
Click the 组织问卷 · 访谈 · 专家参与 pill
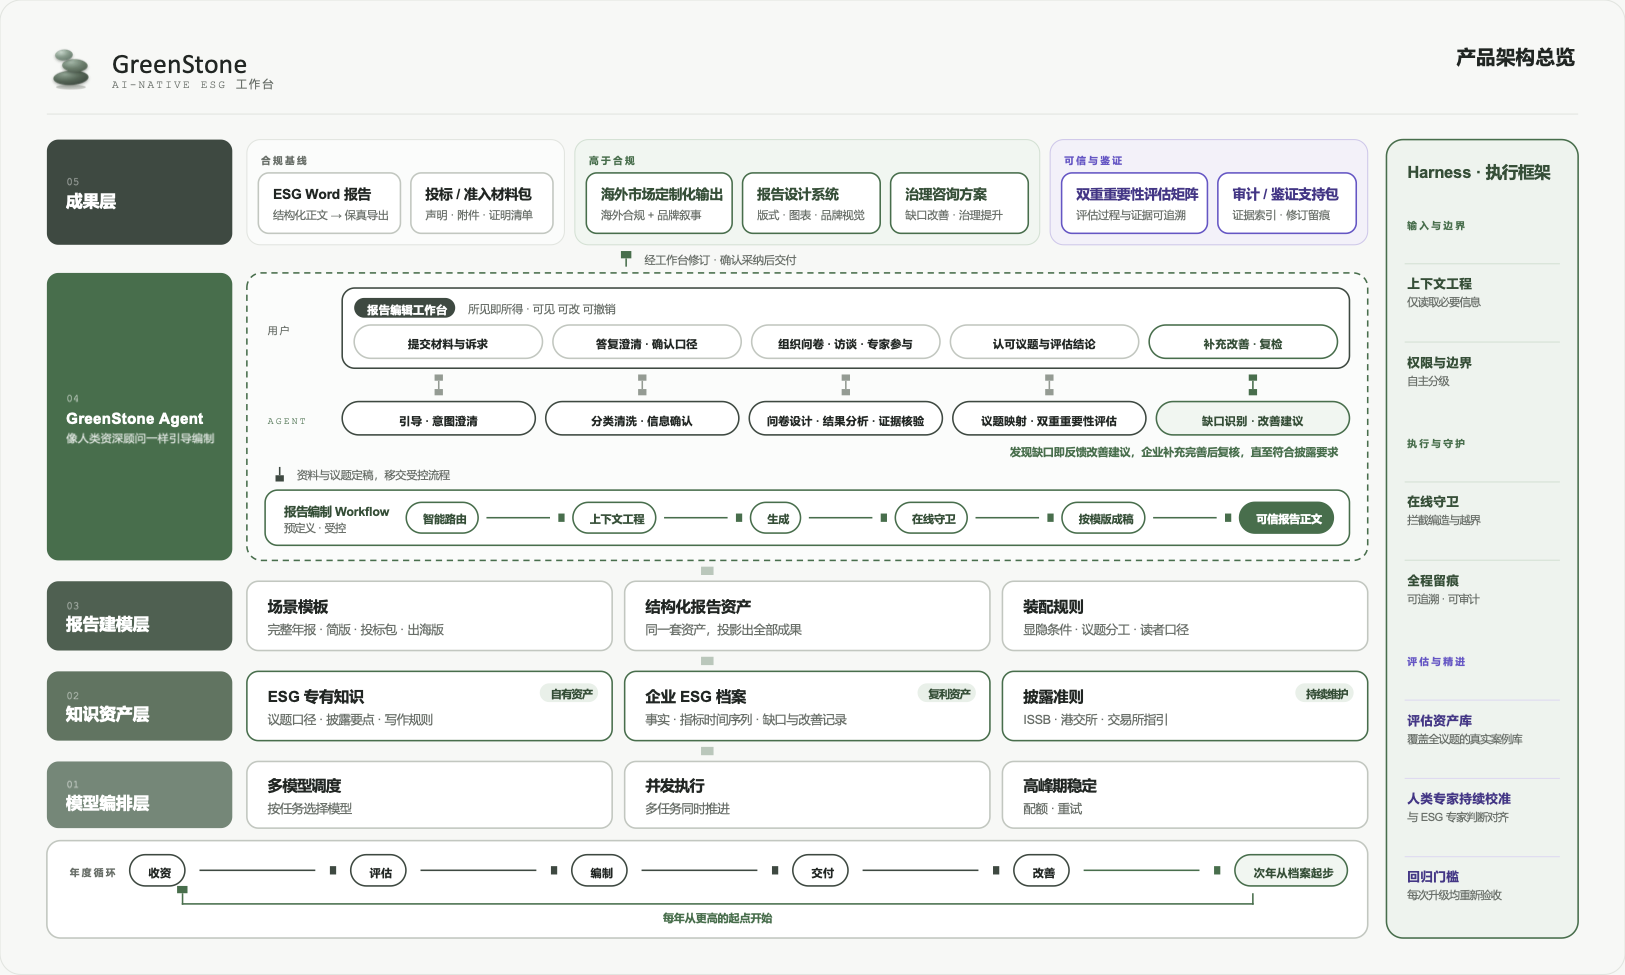pos(845,342)
